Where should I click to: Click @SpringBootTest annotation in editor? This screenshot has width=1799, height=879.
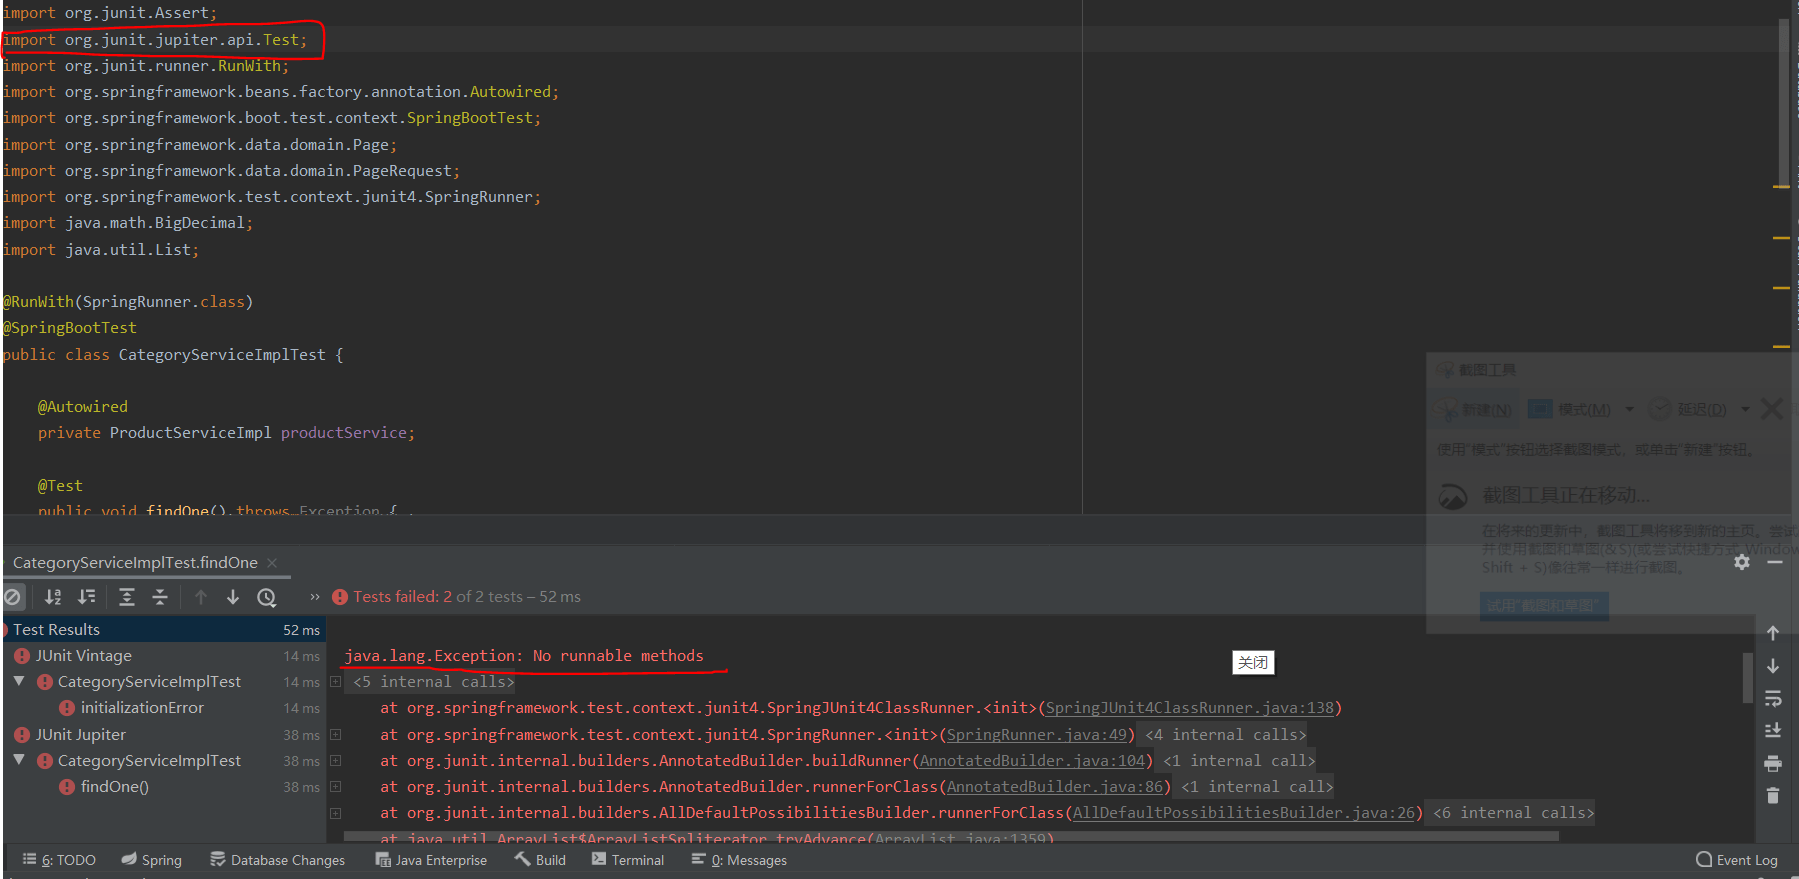70,328
